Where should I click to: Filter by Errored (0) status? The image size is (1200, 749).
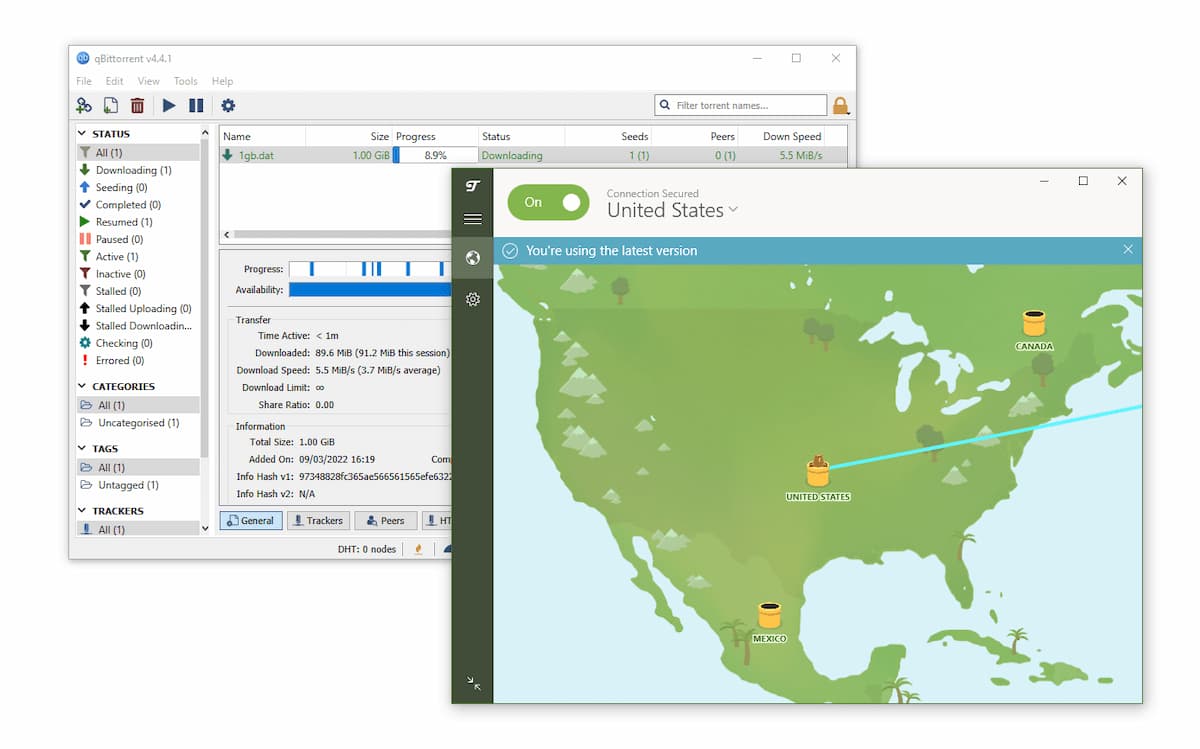coord(138,361)
